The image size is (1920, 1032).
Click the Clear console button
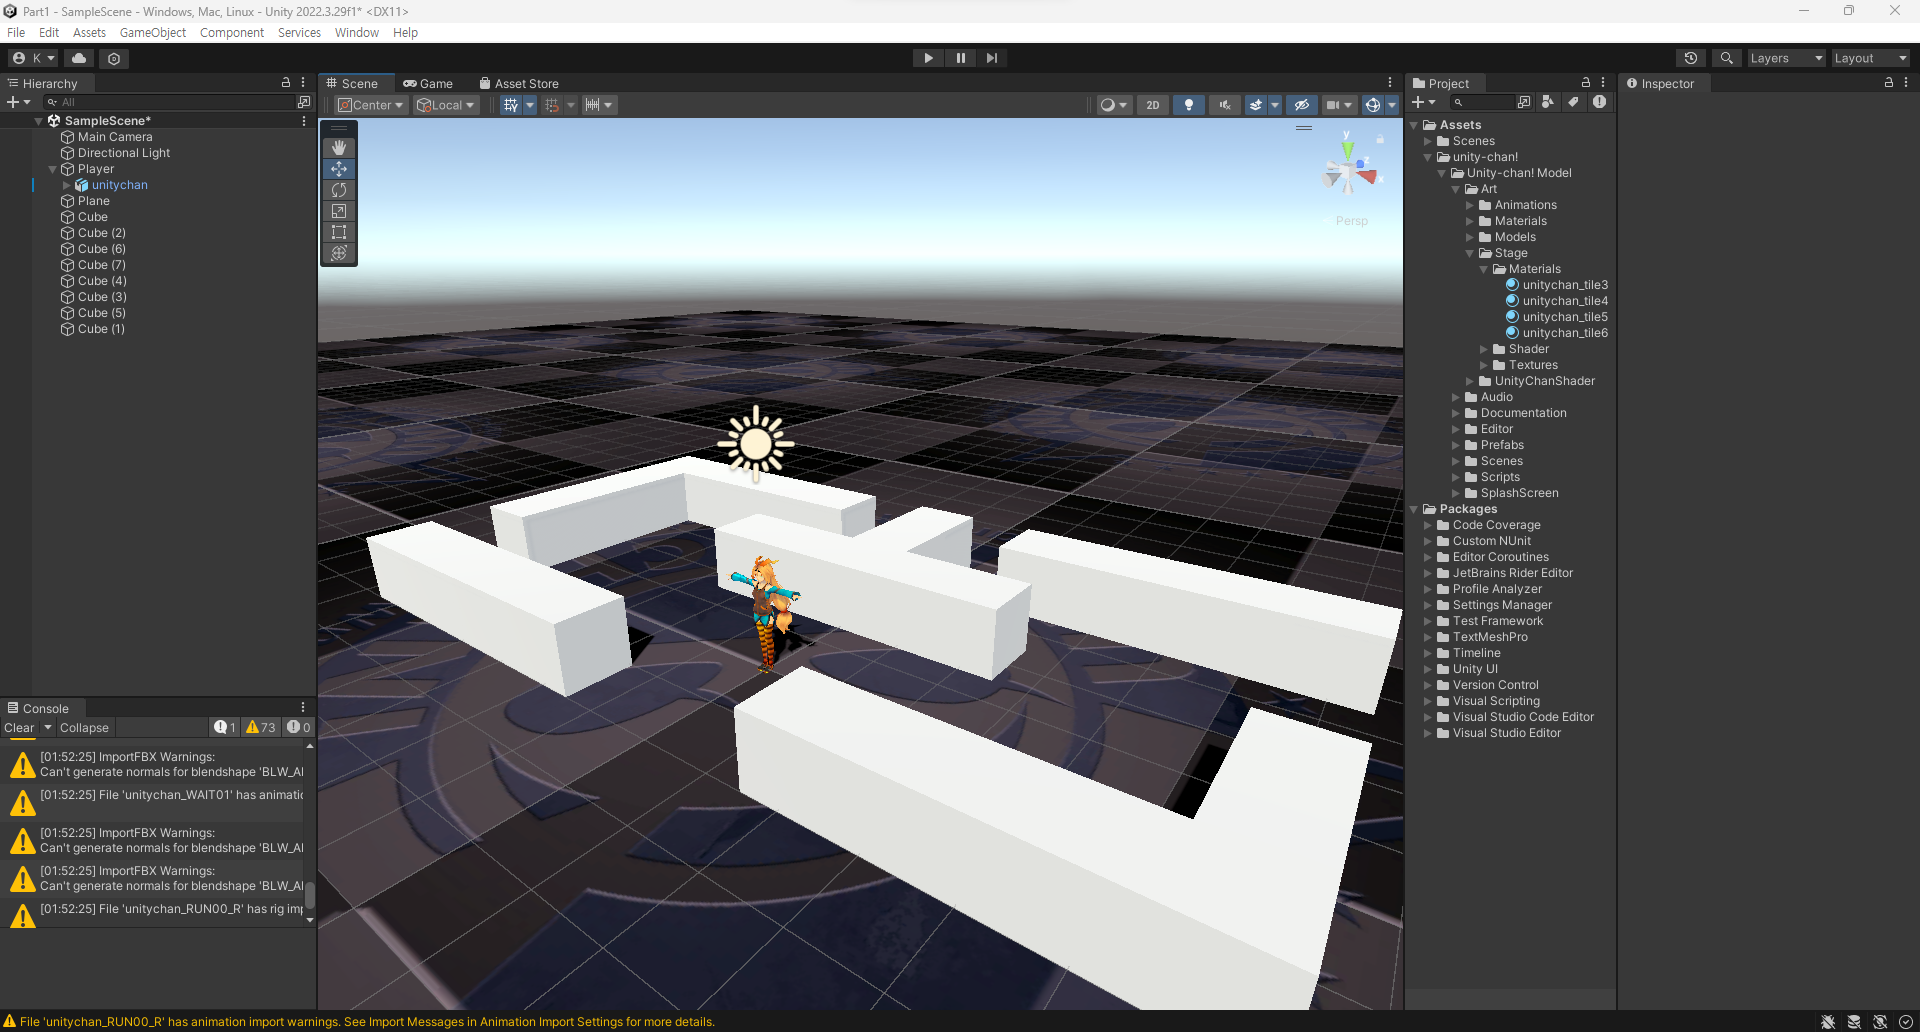19,727
